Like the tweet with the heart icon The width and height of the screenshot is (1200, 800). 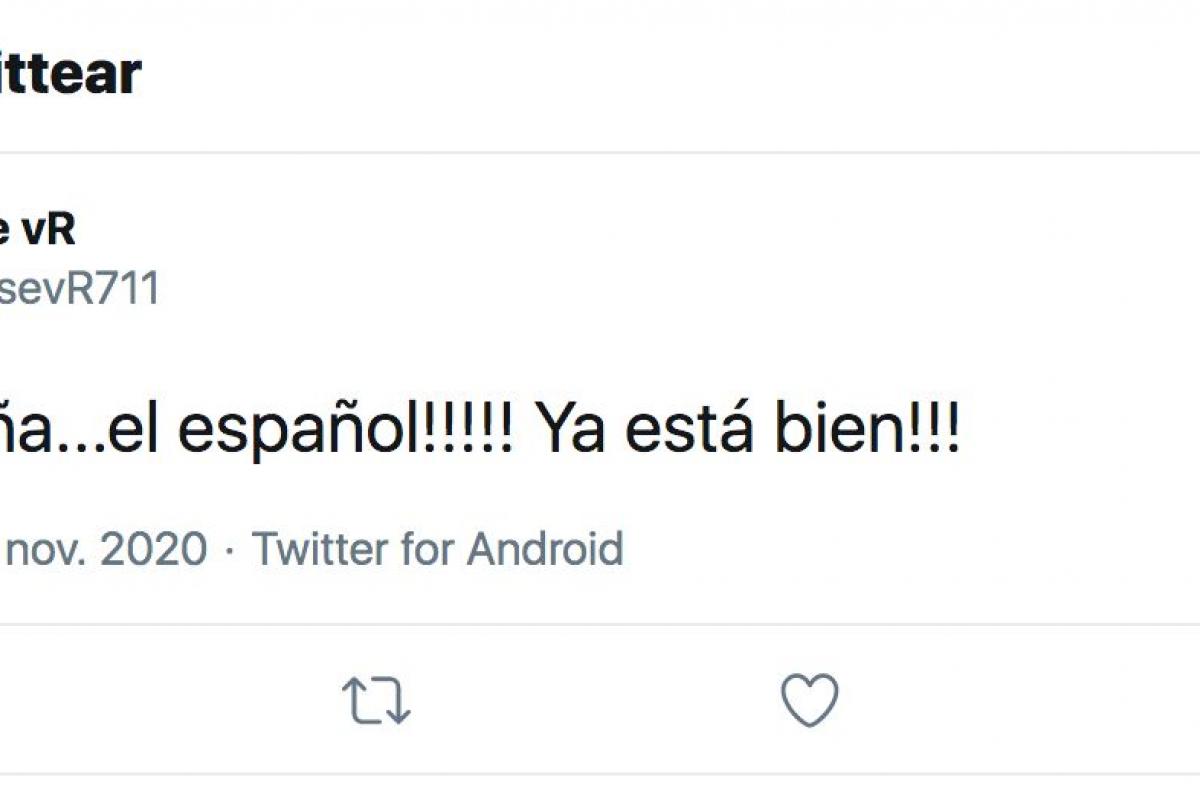pos(809,700)
